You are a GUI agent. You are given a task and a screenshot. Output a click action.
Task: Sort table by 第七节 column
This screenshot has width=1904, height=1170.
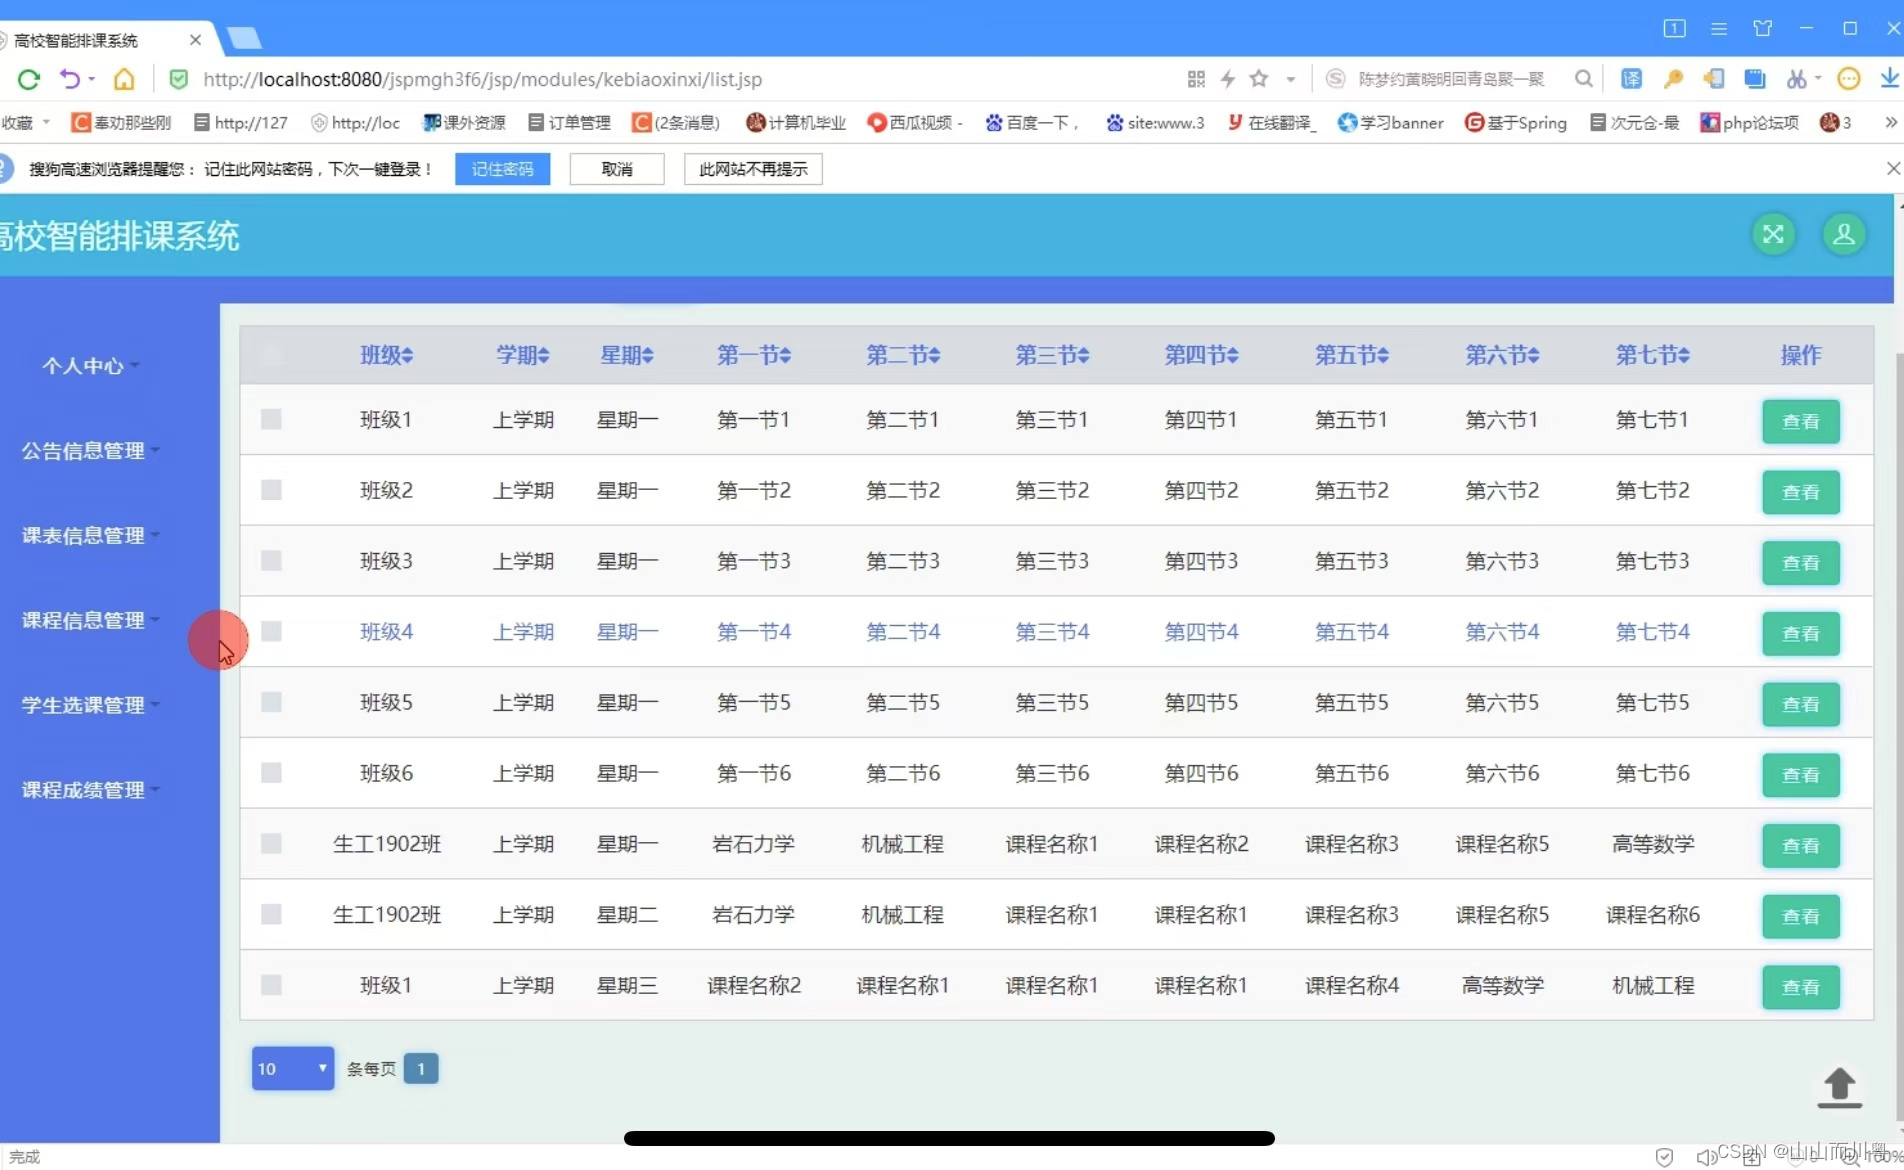click(x=1653, y=355)
